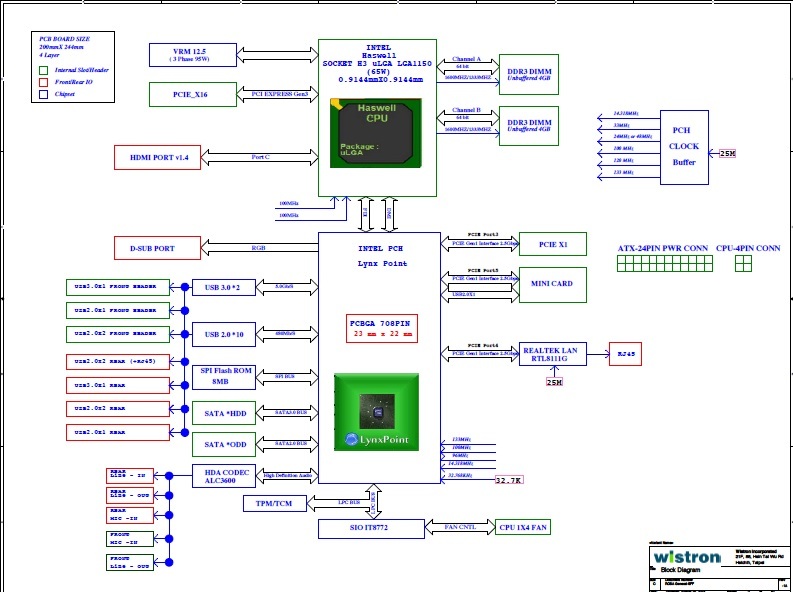Image resolution: width=793 pixels, height=592 pixels.
Task: Select the USB 3.0 *2 block
Action: (224, 288)
